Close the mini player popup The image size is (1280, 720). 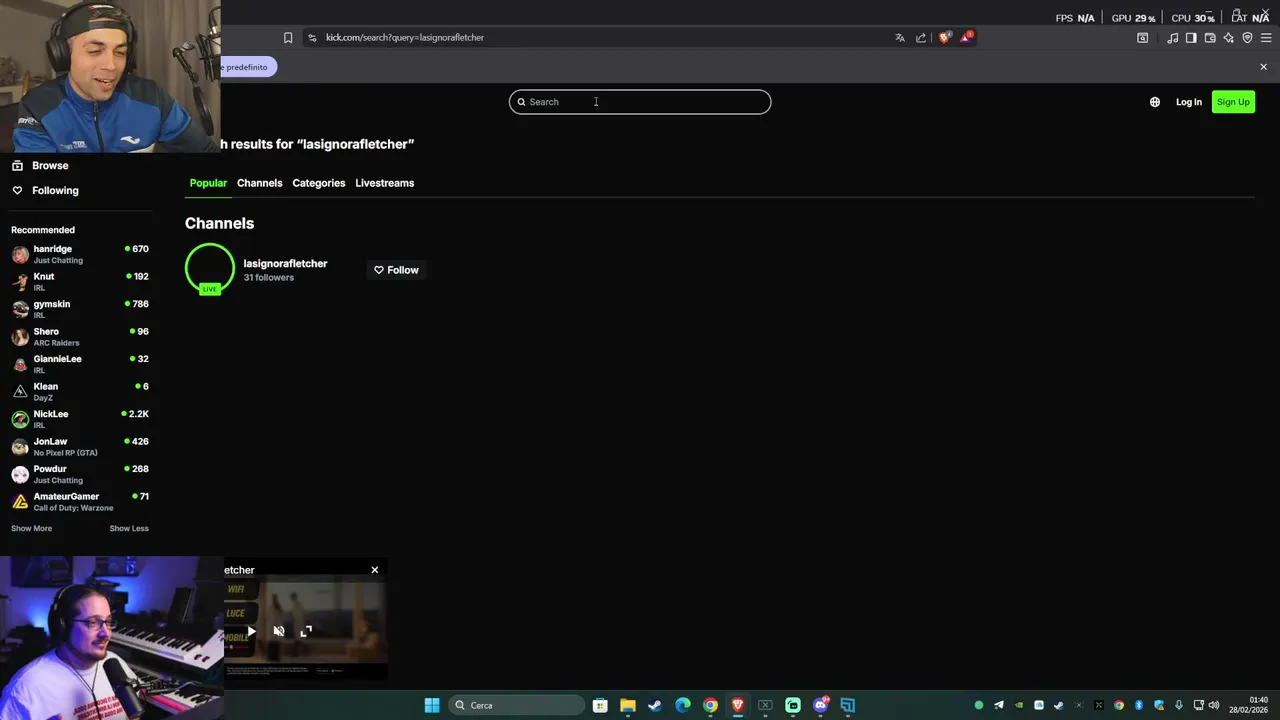click(375, 570)
